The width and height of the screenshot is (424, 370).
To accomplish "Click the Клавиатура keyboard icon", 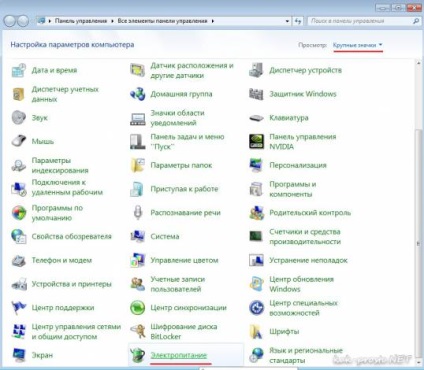I will pos(256,118).
